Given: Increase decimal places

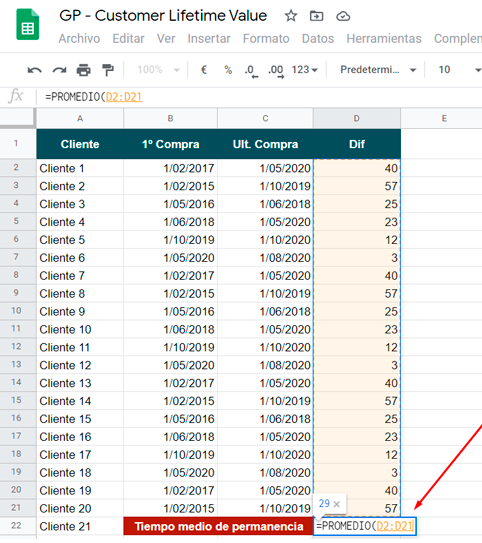Looking at the screenshot, I should [276, 71].
